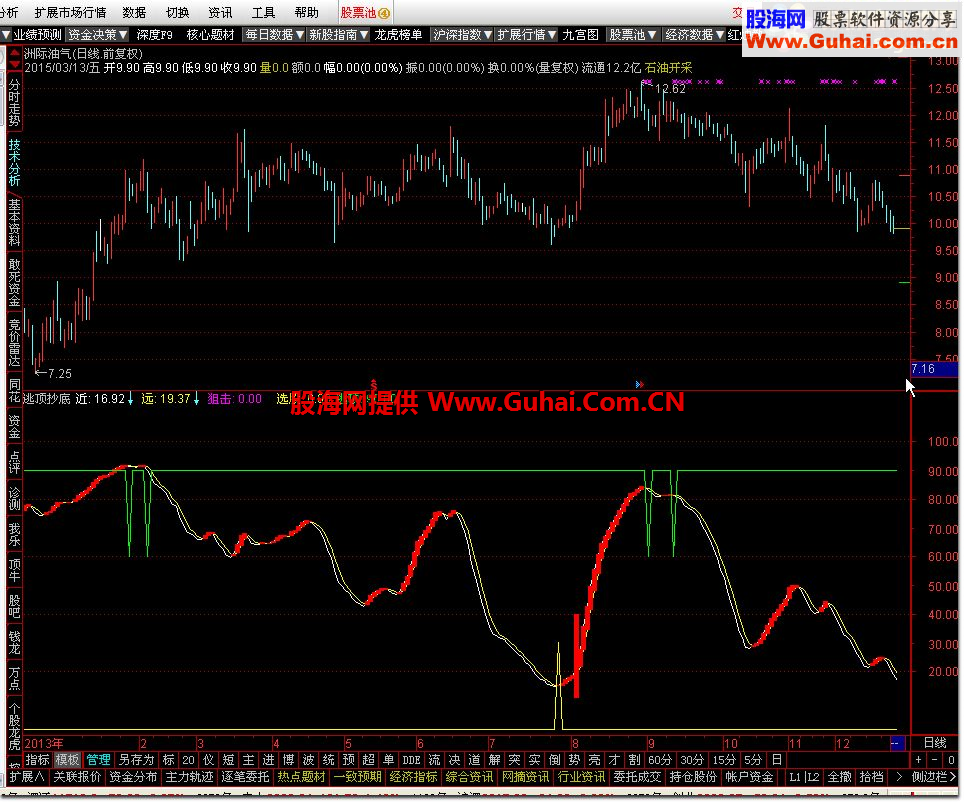This screenshot has width=964, height=802.
Task: Toggle the 短 indicator button
Action: tap(228, 760)
